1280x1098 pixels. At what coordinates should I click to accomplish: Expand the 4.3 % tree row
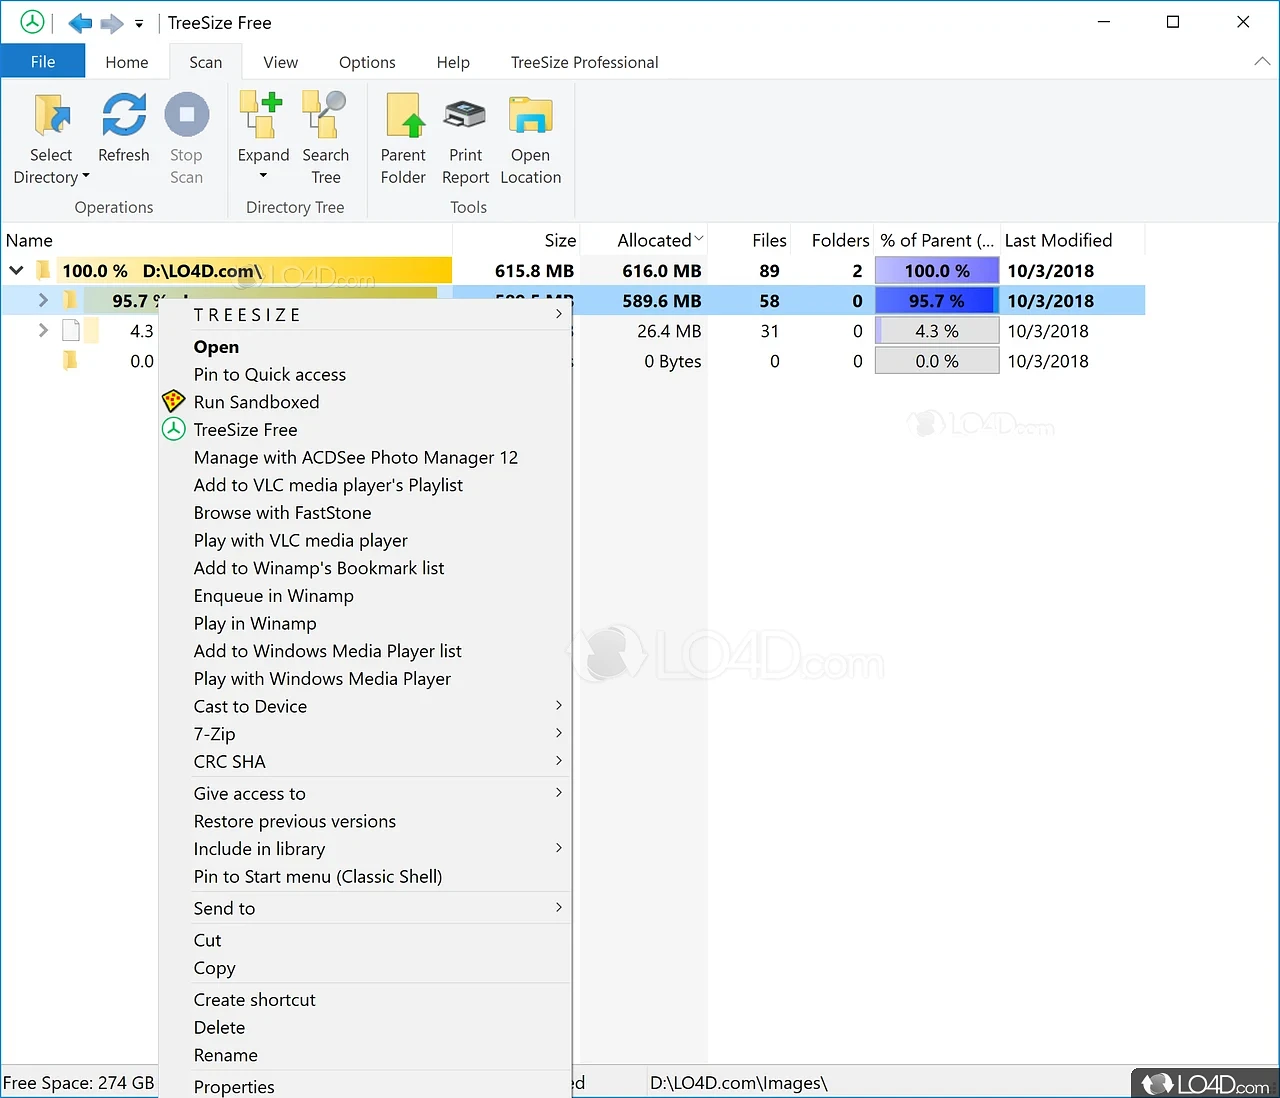pos(43,330)
